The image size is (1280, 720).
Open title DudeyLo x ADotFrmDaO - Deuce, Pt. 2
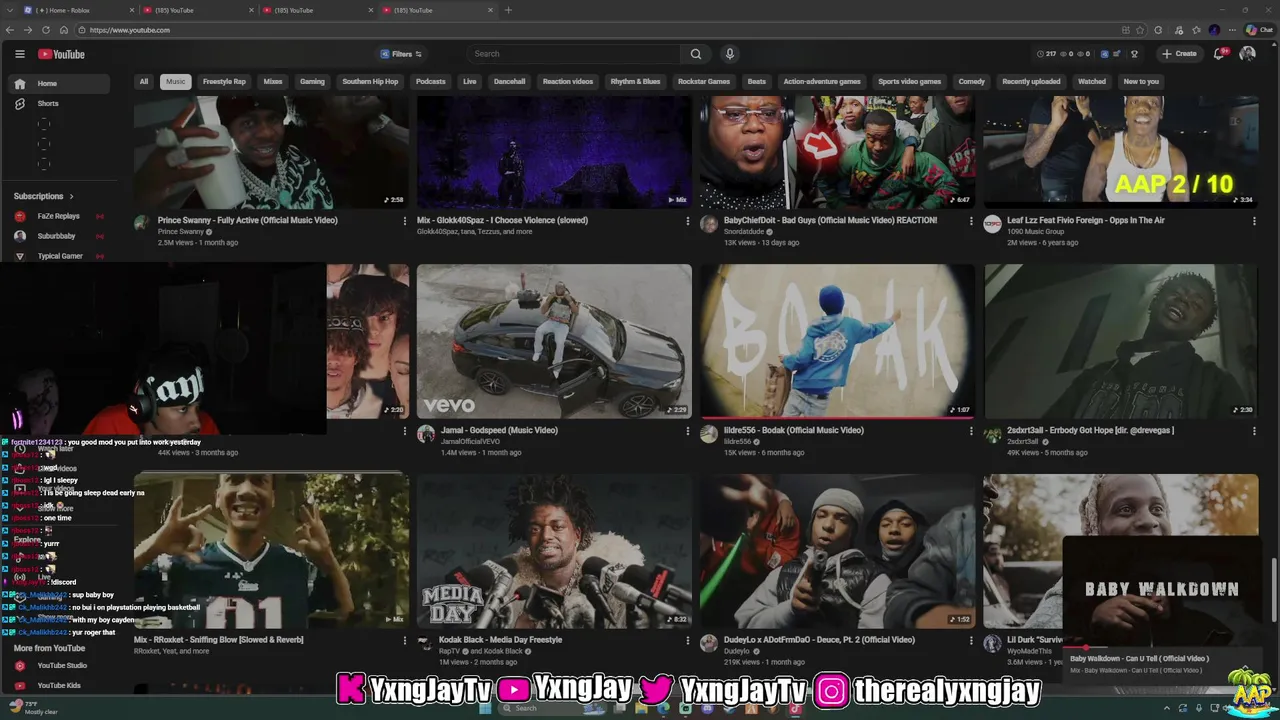pyautogui.click(x=819, y=640)
